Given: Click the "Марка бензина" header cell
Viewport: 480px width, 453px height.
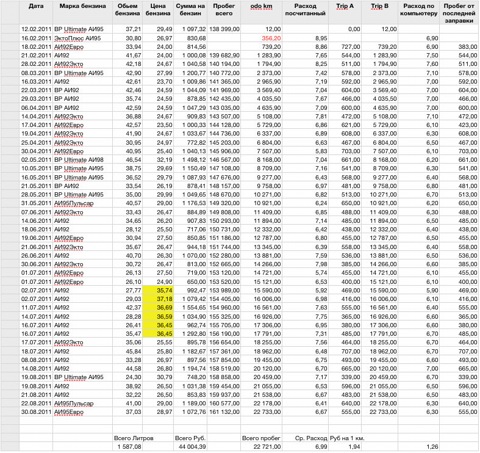Looking at the screenshot, I should [83, 12].
